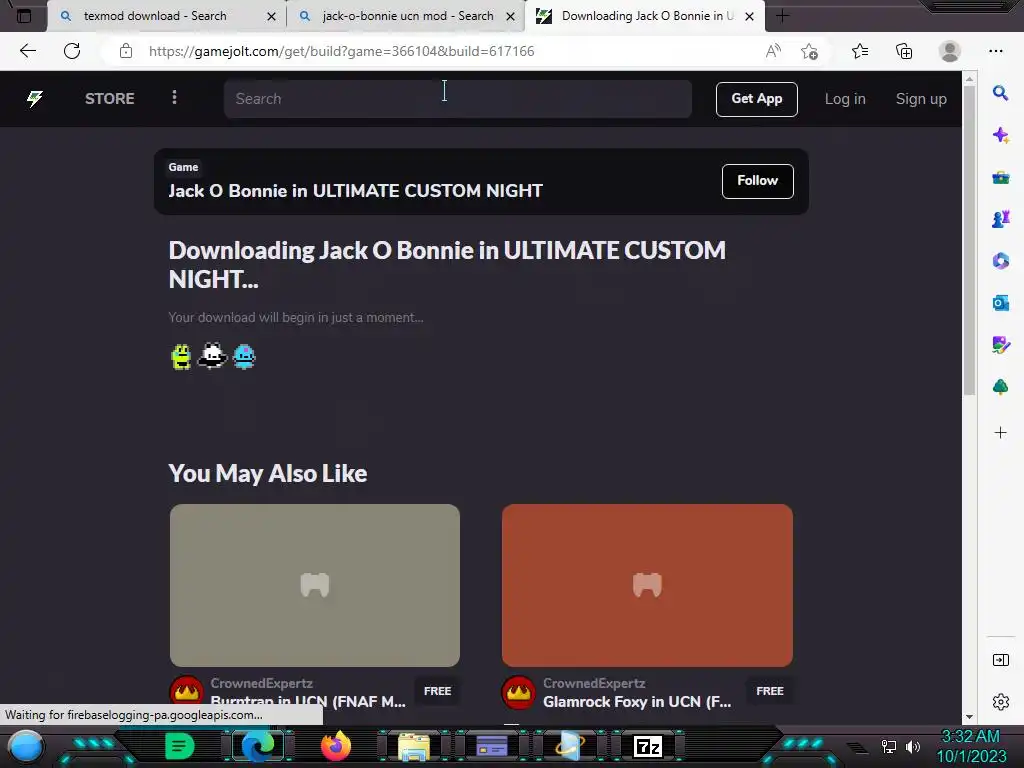1024x768 pixels.
Task: Open the Jack O Bonnie game title link
Action: click(355, 191)
